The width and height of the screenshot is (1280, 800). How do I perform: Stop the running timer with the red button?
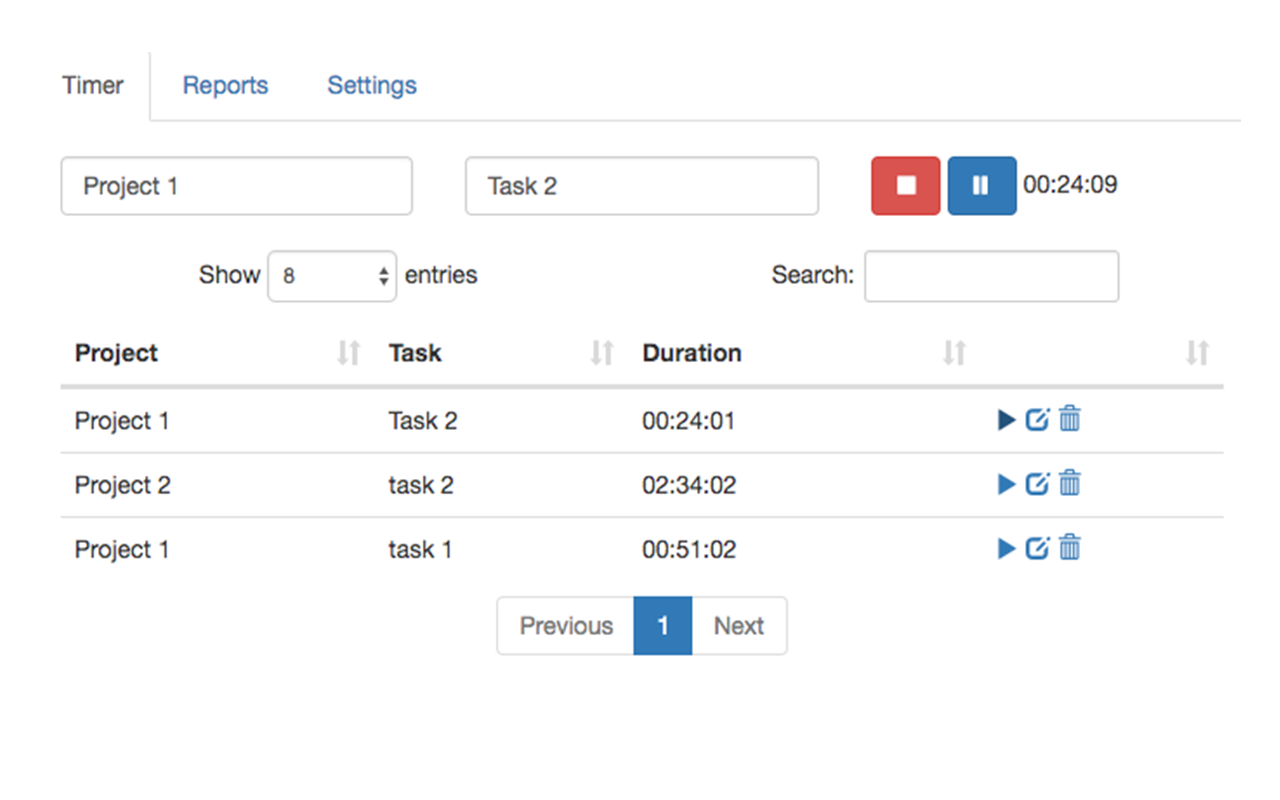point(906,186)
